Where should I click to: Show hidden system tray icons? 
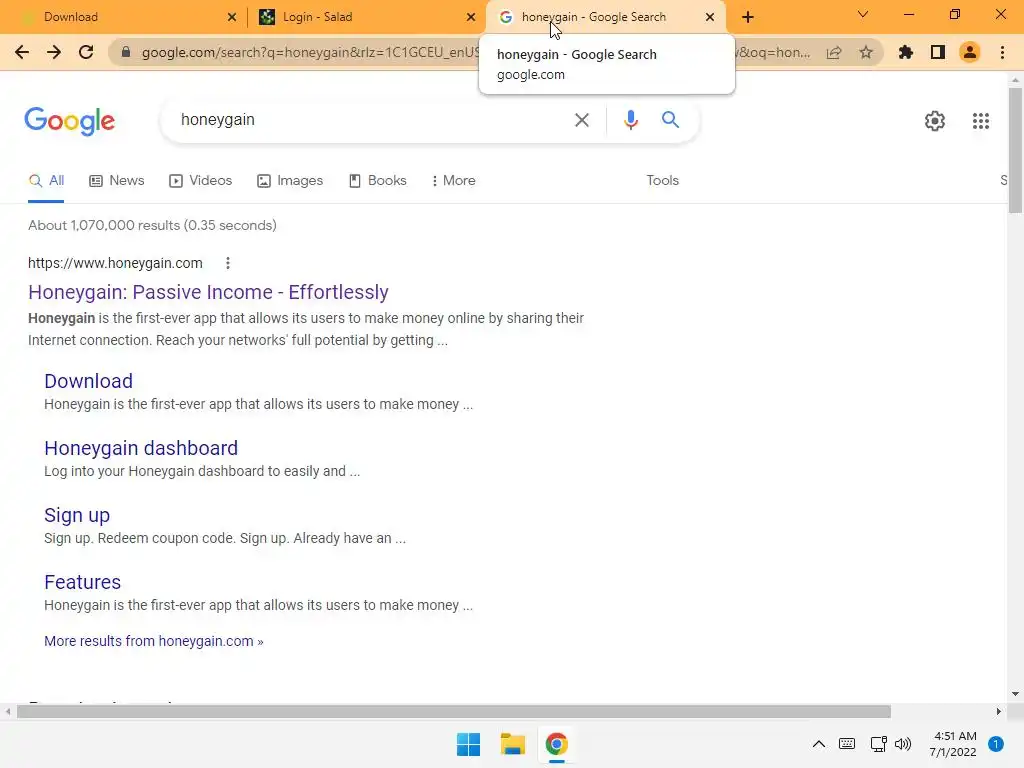[818, 744]
